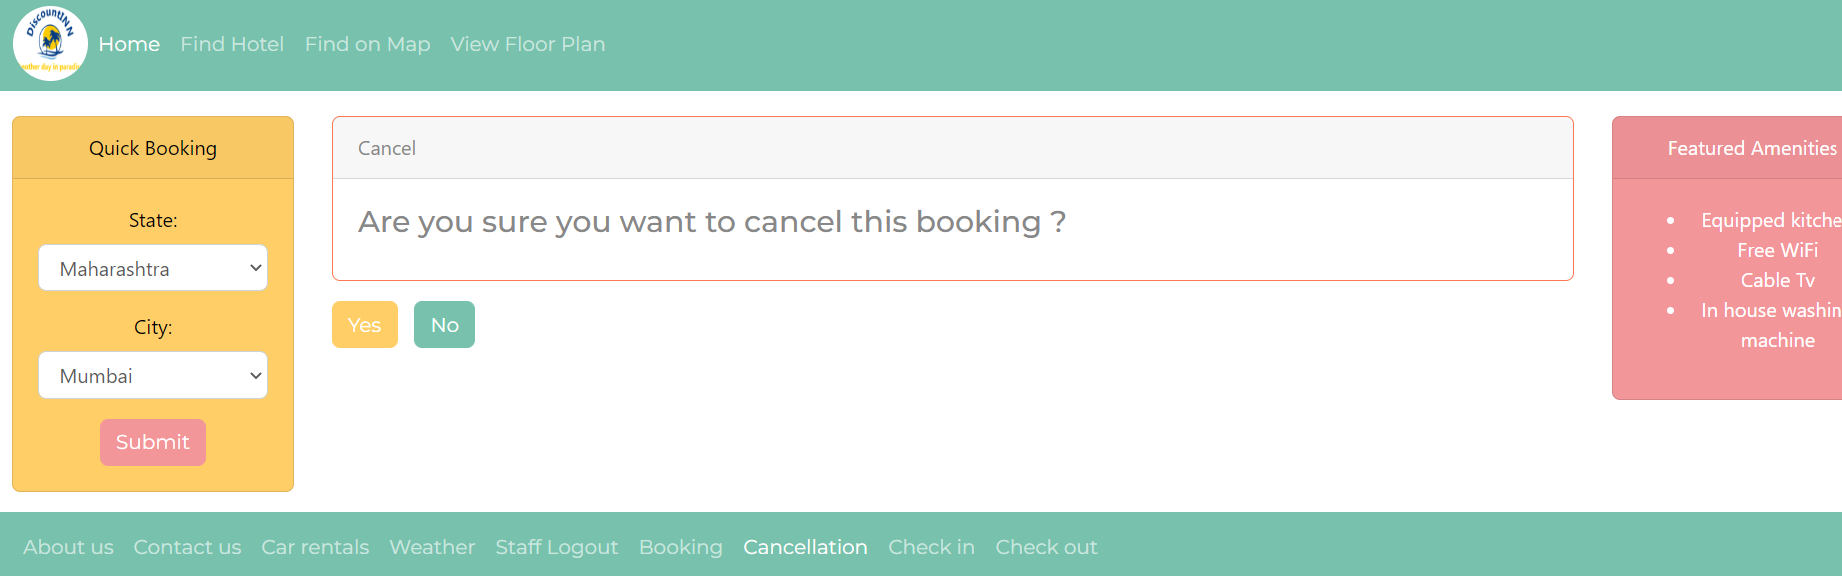The height and width of the screenshot is (576, 1842).
Task: Go to Find Hotel page
Action: click(232, 44)
